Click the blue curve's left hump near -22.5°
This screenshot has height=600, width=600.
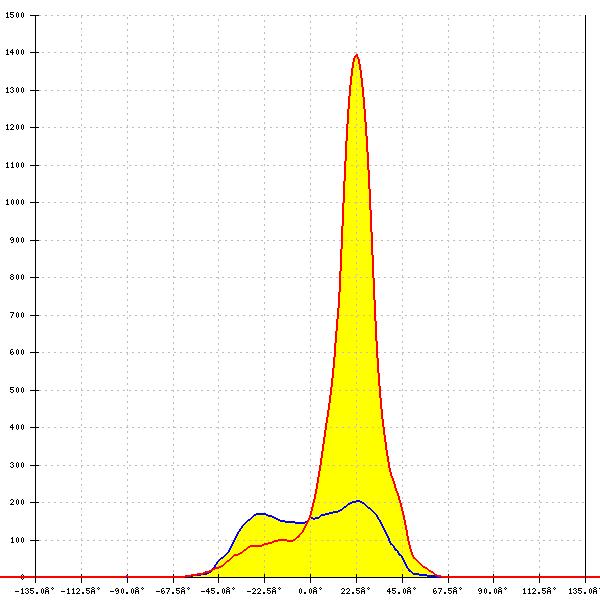[x=260, y=514]
